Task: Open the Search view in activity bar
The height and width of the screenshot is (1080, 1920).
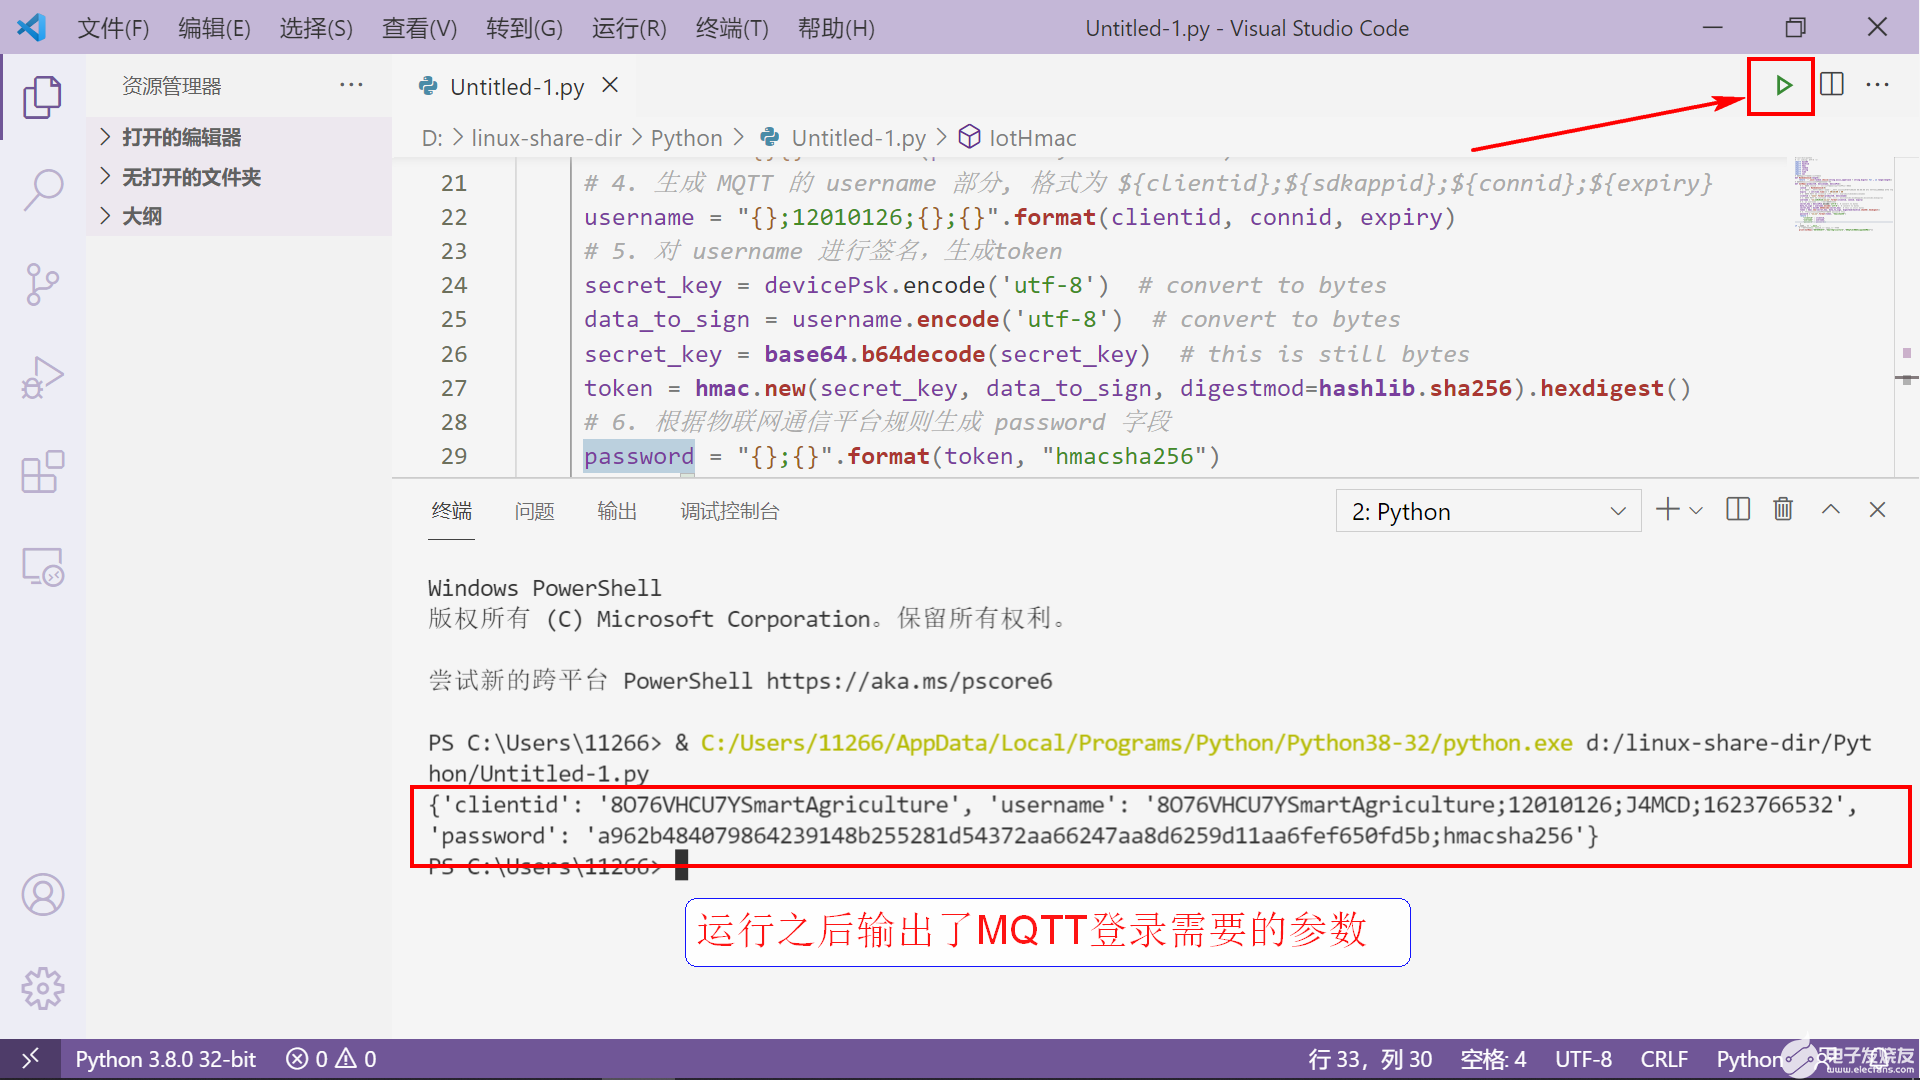Action: (43, 189)
